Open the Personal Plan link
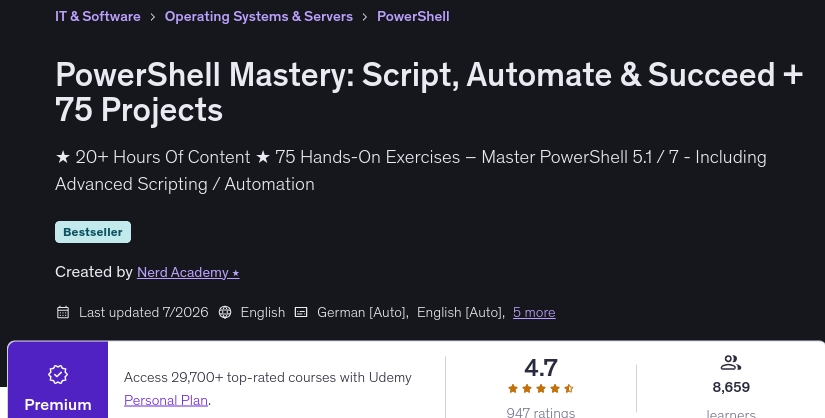825x418 pixels. tap(166, 400)
